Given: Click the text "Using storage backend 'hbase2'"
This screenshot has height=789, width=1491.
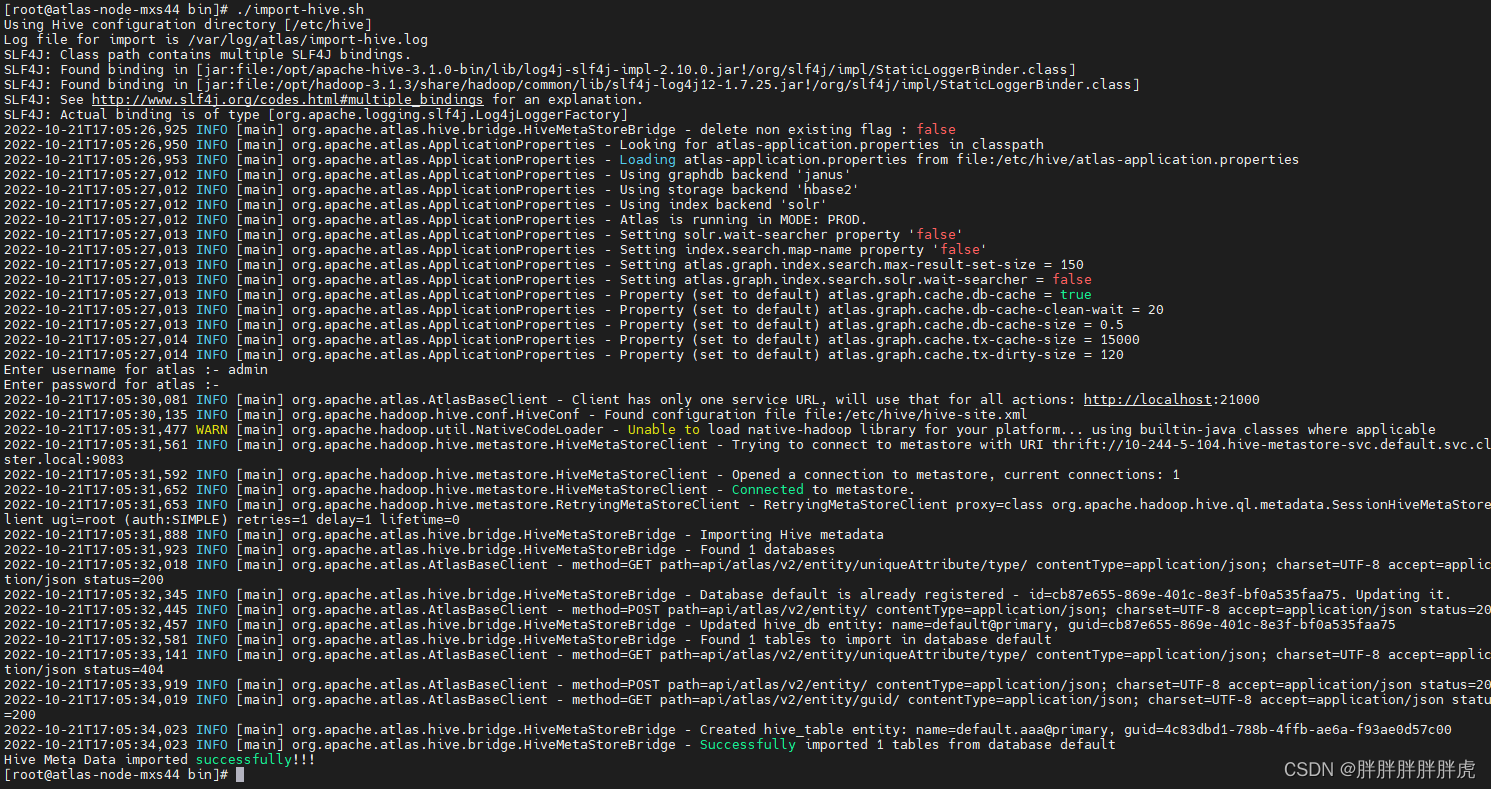Looking at the screenshot, I should click(739, 190).
